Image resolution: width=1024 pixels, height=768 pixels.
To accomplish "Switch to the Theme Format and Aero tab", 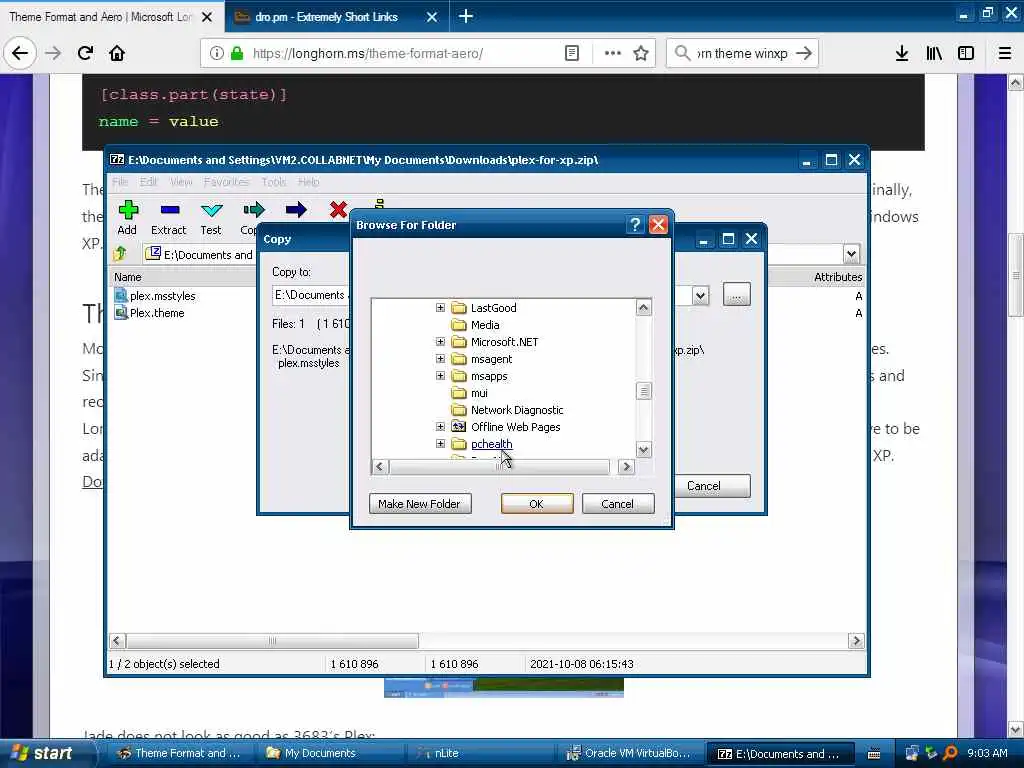I will 101,17.
